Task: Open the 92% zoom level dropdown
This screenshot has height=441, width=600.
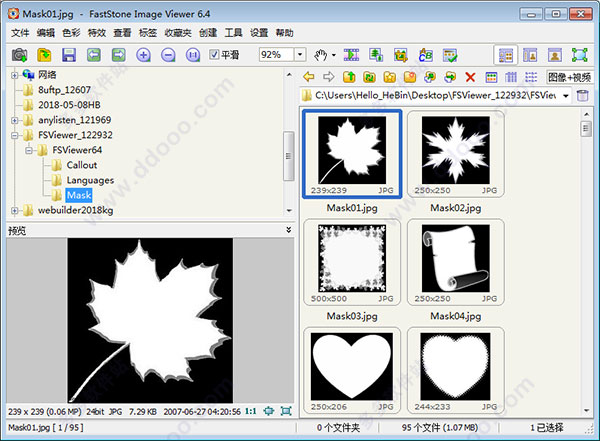Action: pyautogui.click(x=300, y=55)
